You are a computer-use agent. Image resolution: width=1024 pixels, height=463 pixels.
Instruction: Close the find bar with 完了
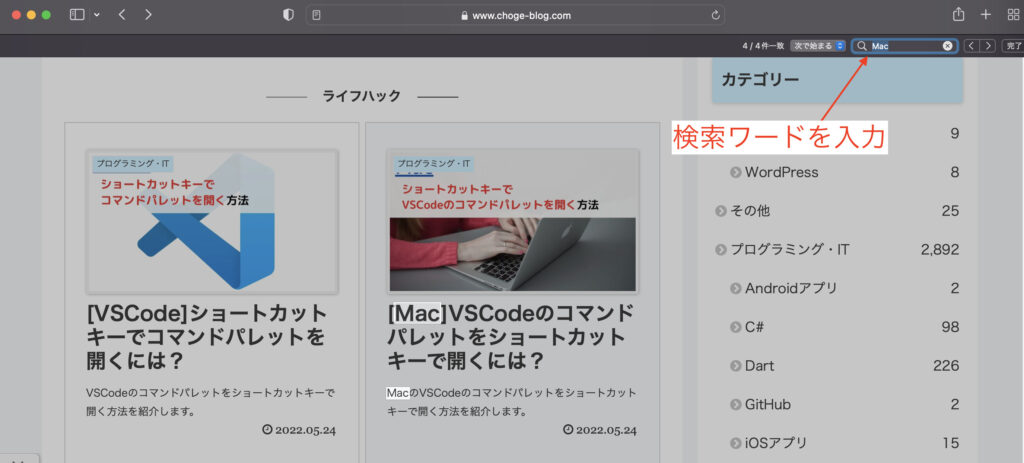(x=1013, y=46)
